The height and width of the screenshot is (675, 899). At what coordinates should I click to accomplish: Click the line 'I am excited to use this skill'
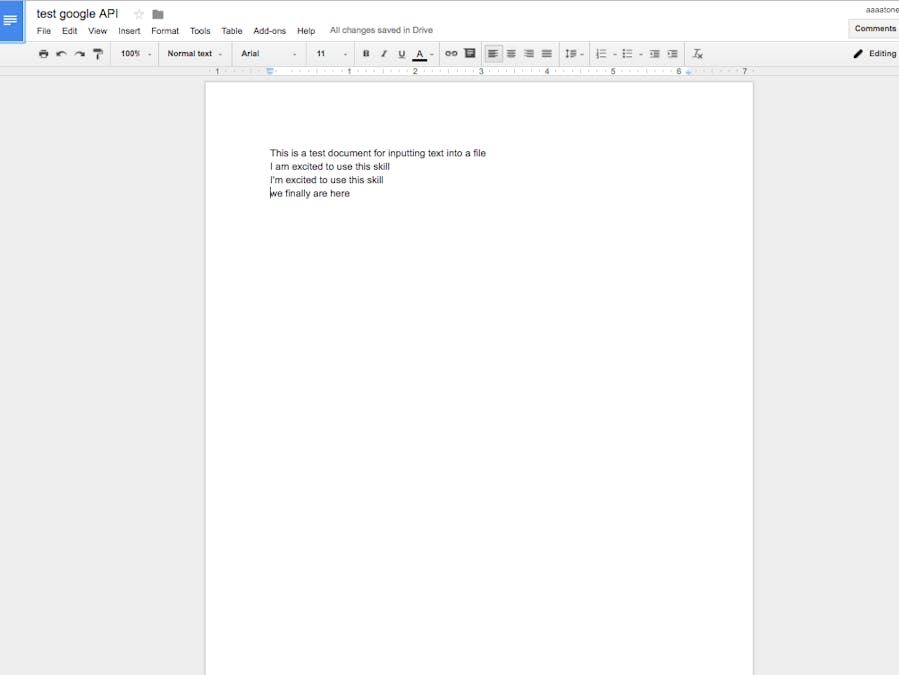tap(330, 166)
